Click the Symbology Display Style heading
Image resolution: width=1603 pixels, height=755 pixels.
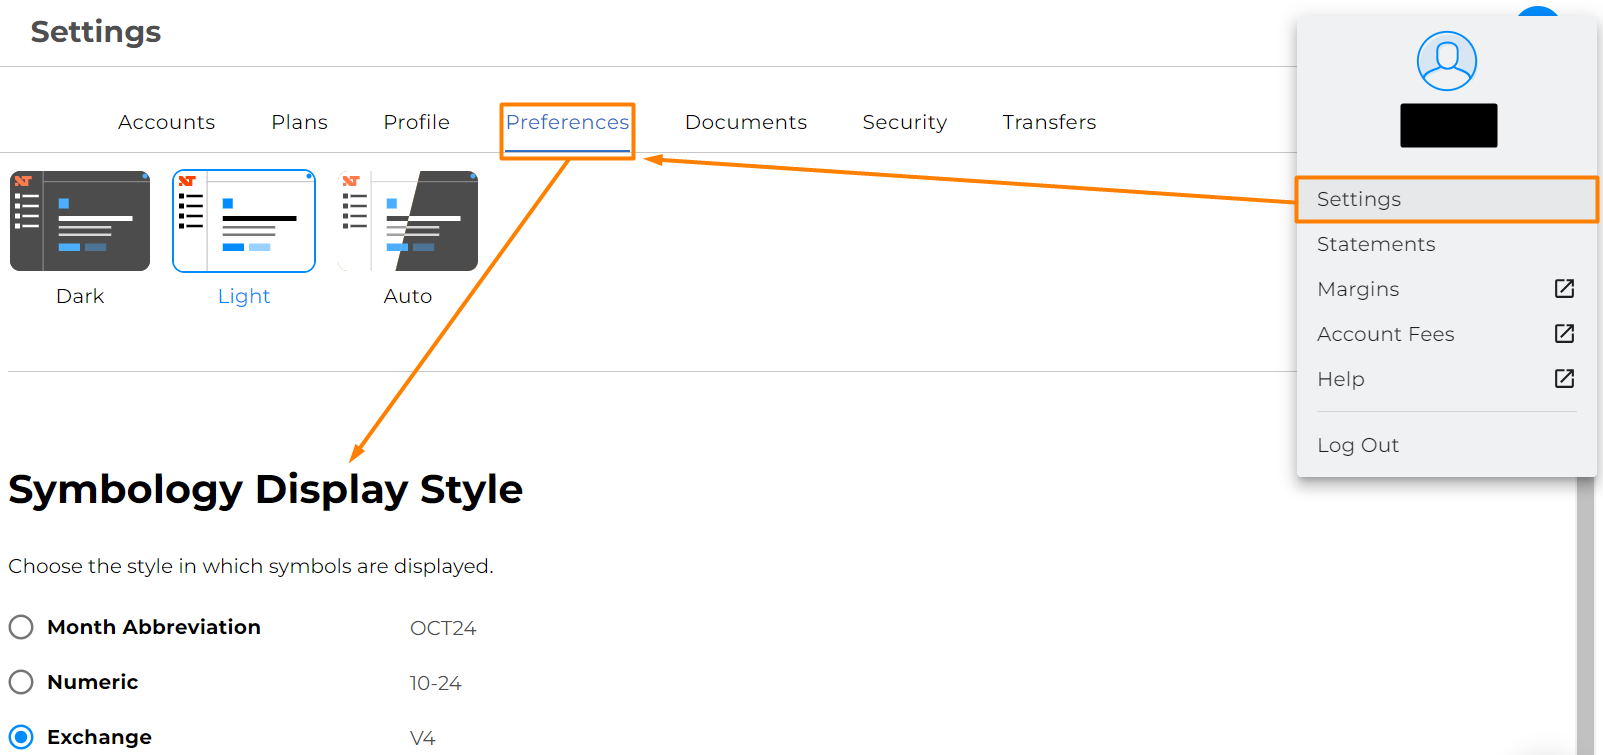point(265,489)
